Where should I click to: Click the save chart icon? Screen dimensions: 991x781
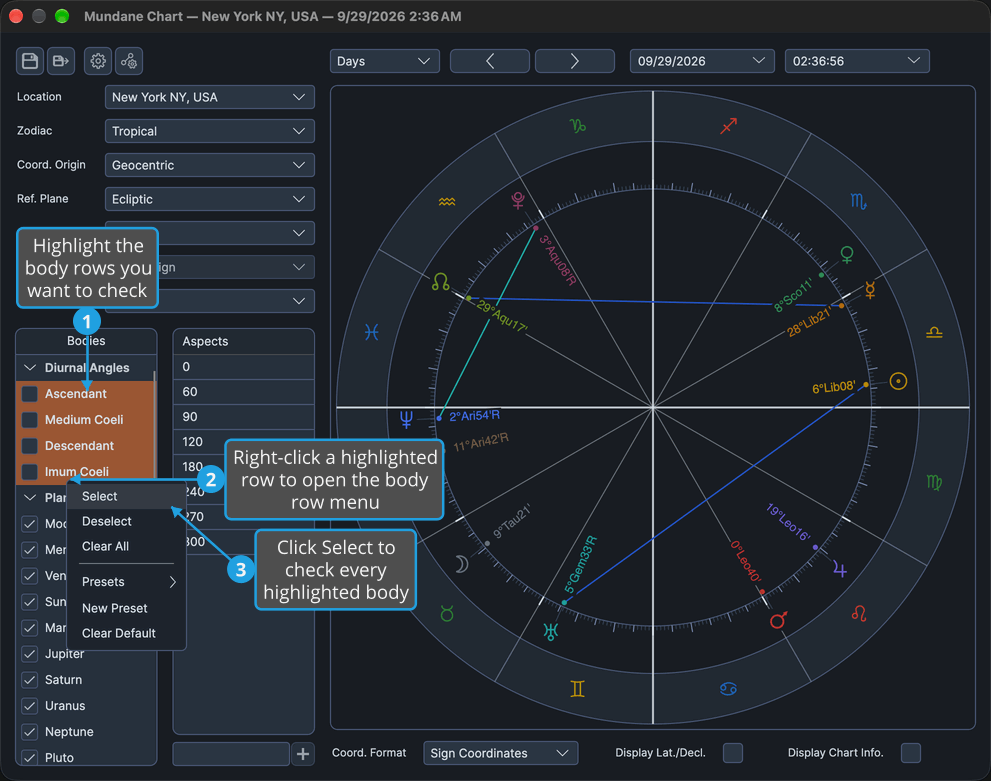point(30,61)
